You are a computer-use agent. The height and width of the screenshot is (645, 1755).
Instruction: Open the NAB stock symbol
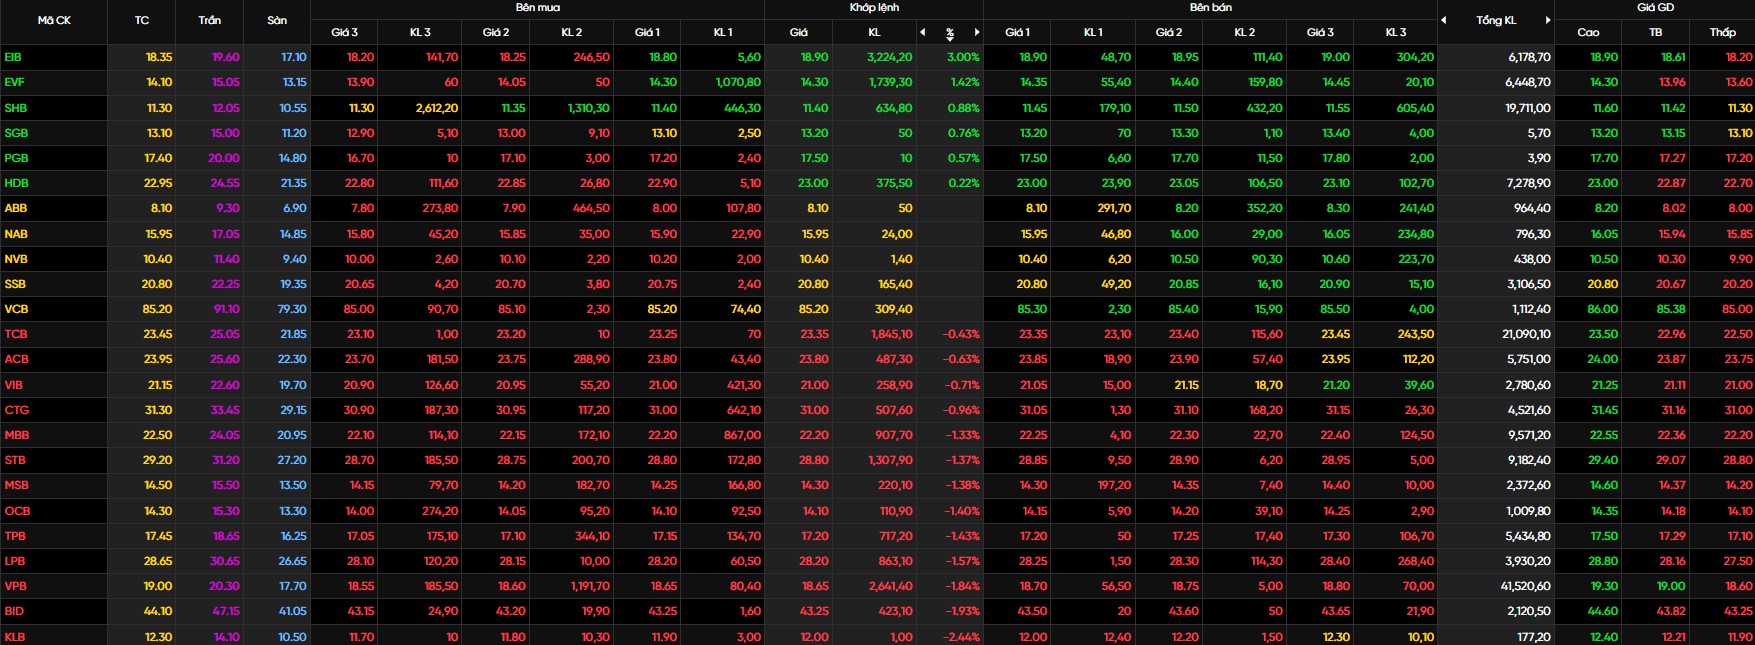[x=16, y=234]
